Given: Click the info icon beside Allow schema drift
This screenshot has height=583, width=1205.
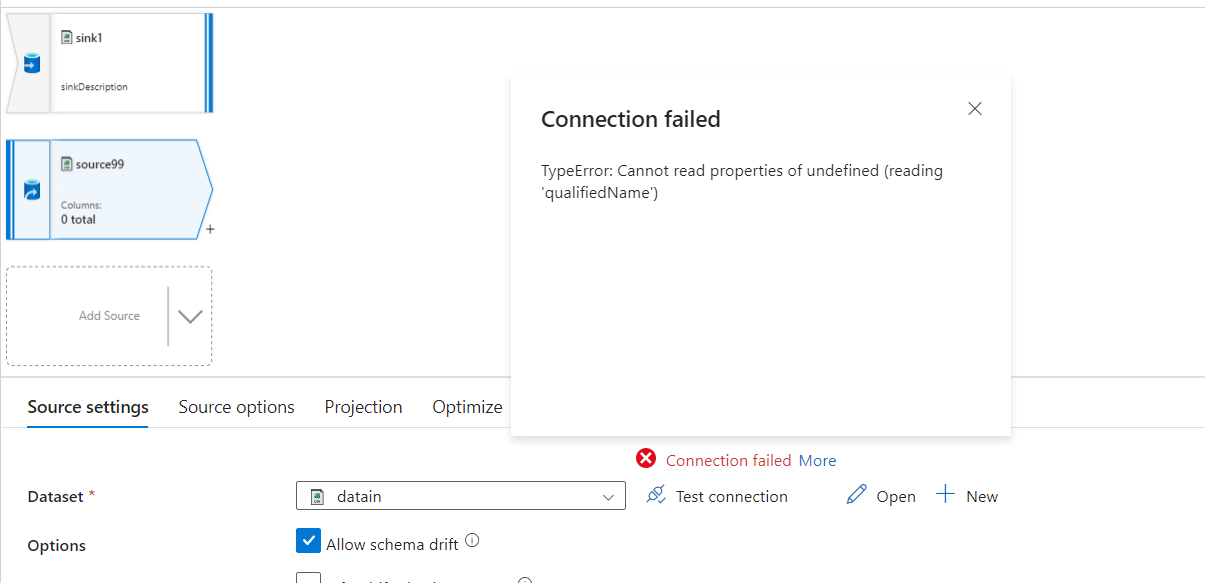Looking at the screenshot, I should 473,541.
